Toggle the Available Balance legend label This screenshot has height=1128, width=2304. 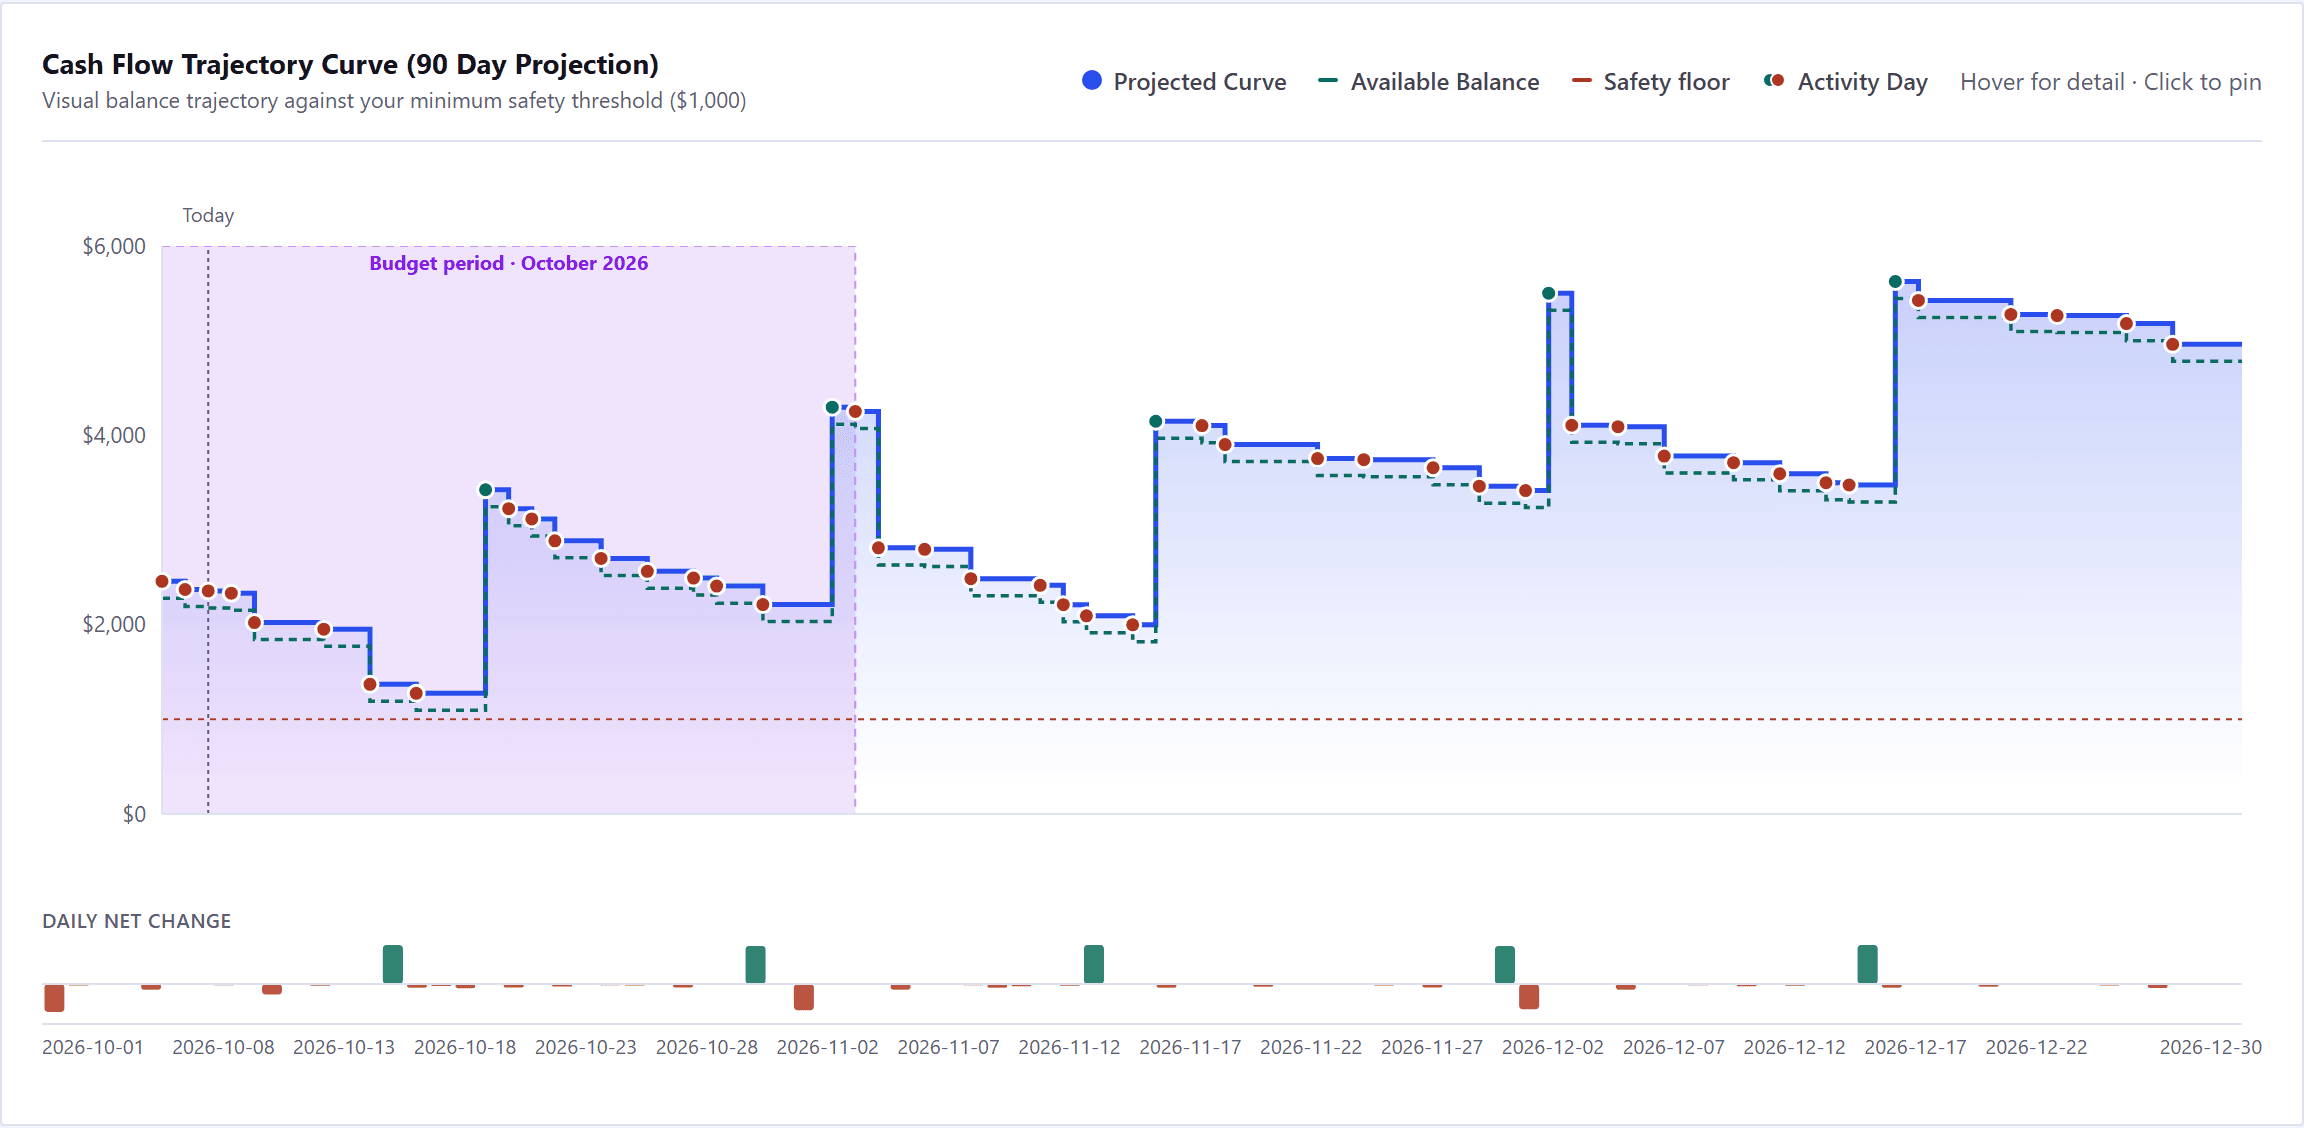click(x=1445, y=82)
